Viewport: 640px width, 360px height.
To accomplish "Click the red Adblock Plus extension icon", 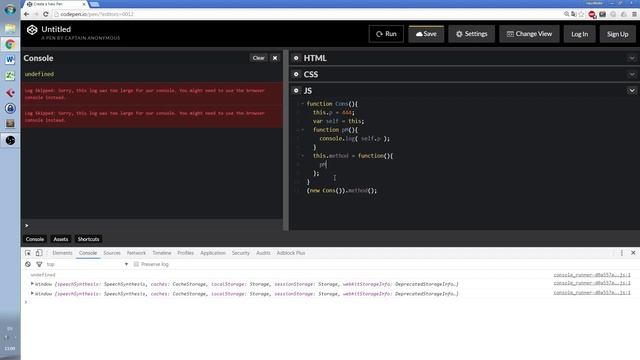I will coord(592,14).
